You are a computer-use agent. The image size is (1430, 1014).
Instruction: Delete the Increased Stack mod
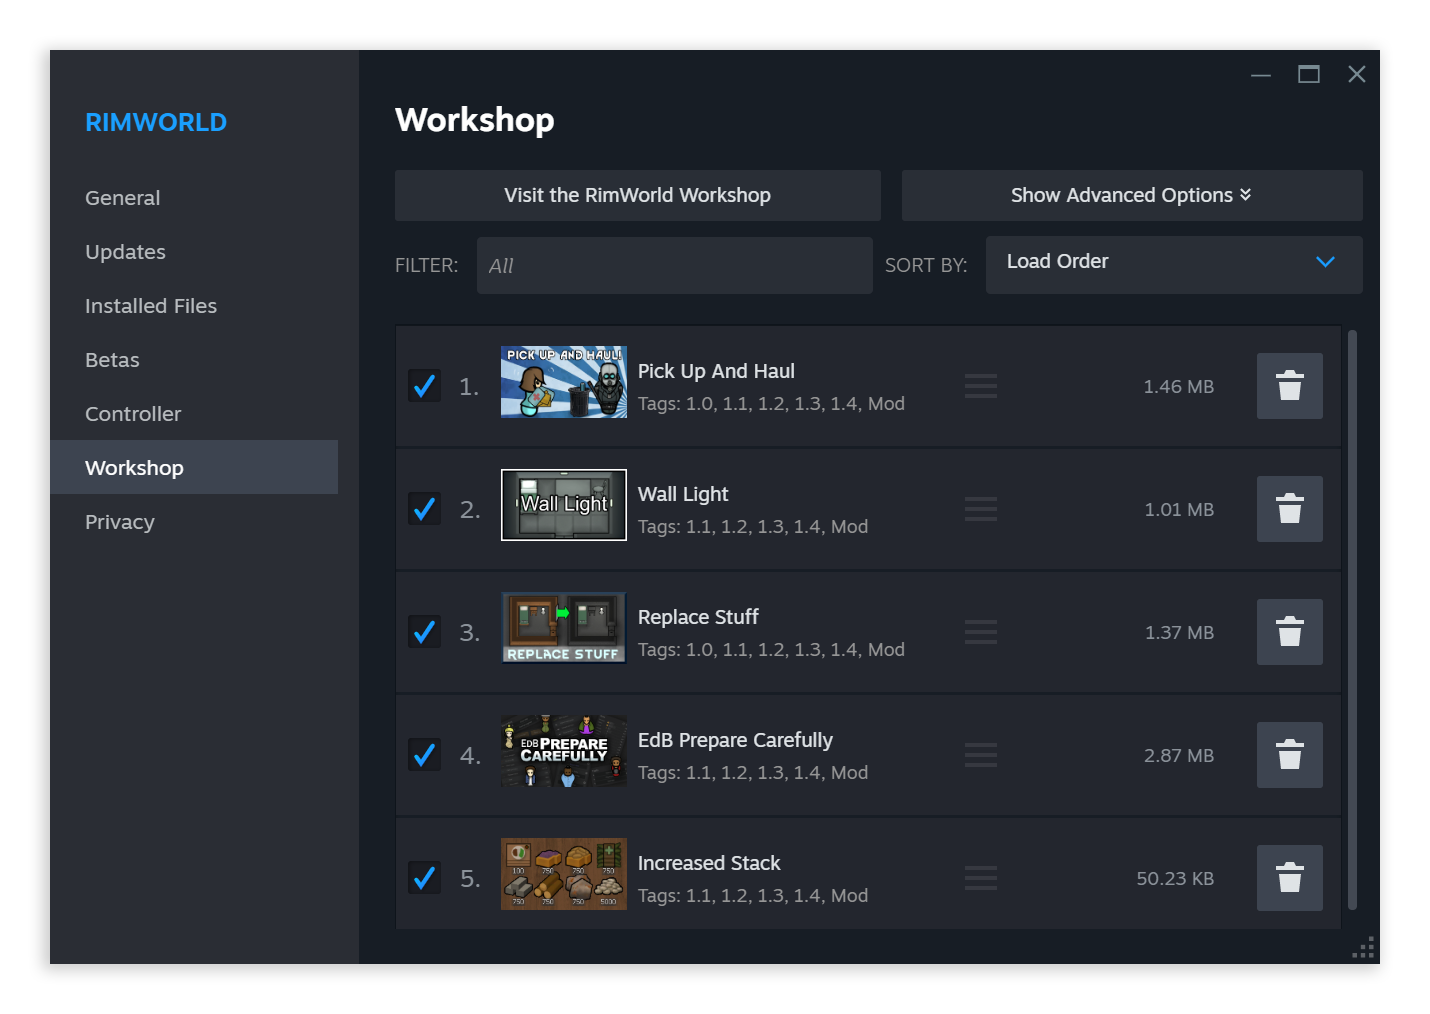click(x=1289, y=878)
